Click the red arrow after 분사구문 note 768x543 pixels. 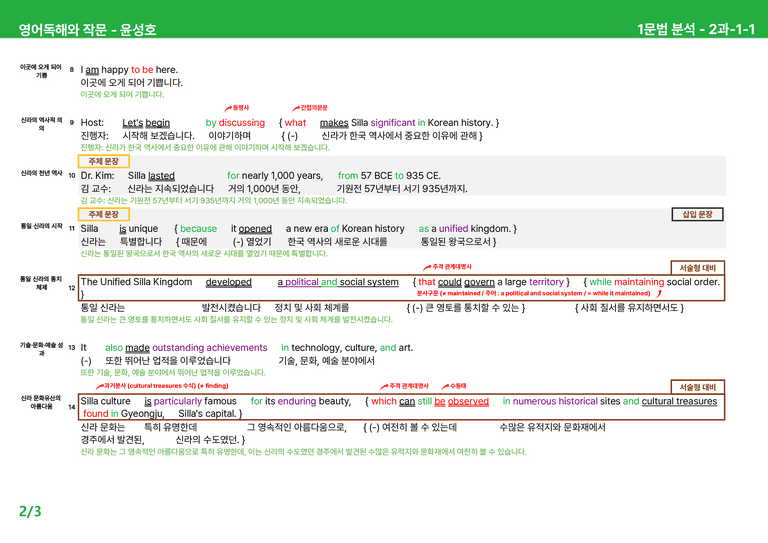click(659, 293)
